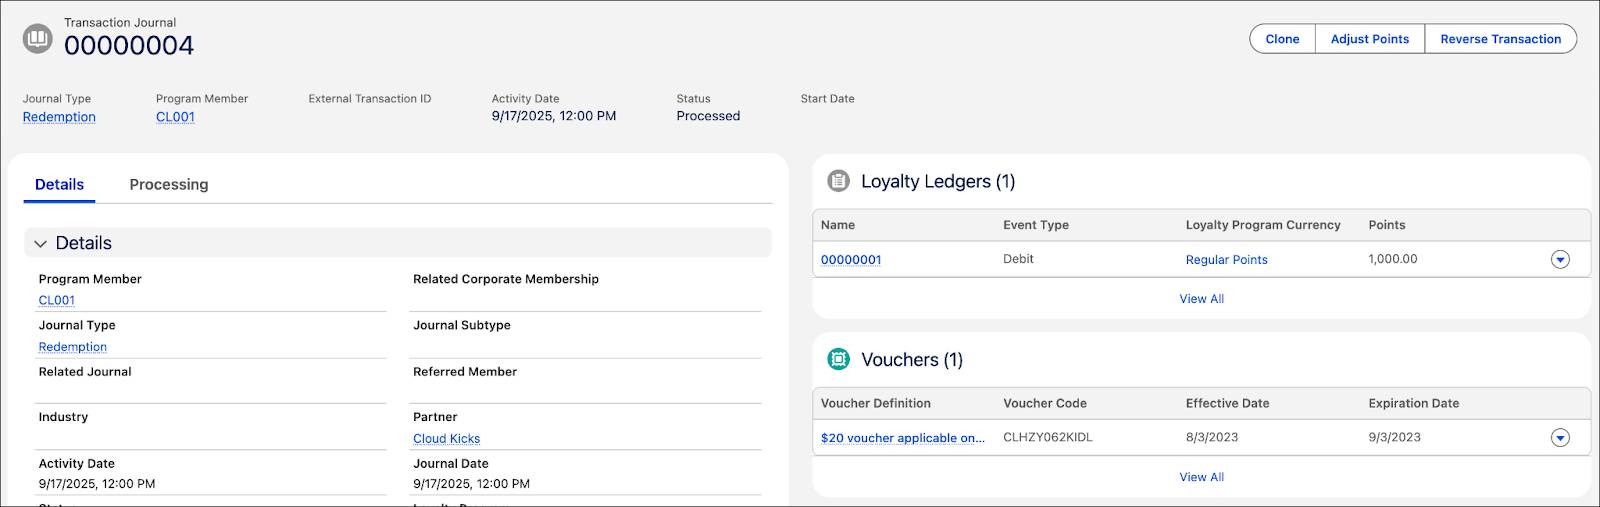1600x507 pixels.
Task: Select the Details tab
Action: 59,184
